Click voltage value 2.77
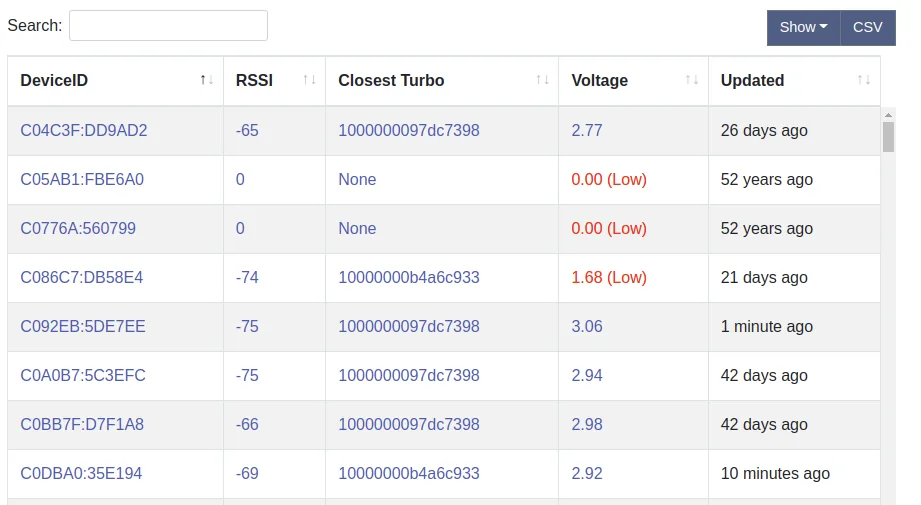 point(587,130)
